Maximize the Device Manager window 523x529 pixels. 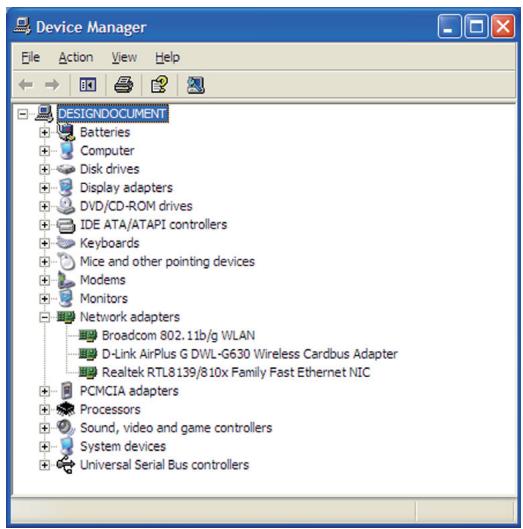(x=476, y=26)
